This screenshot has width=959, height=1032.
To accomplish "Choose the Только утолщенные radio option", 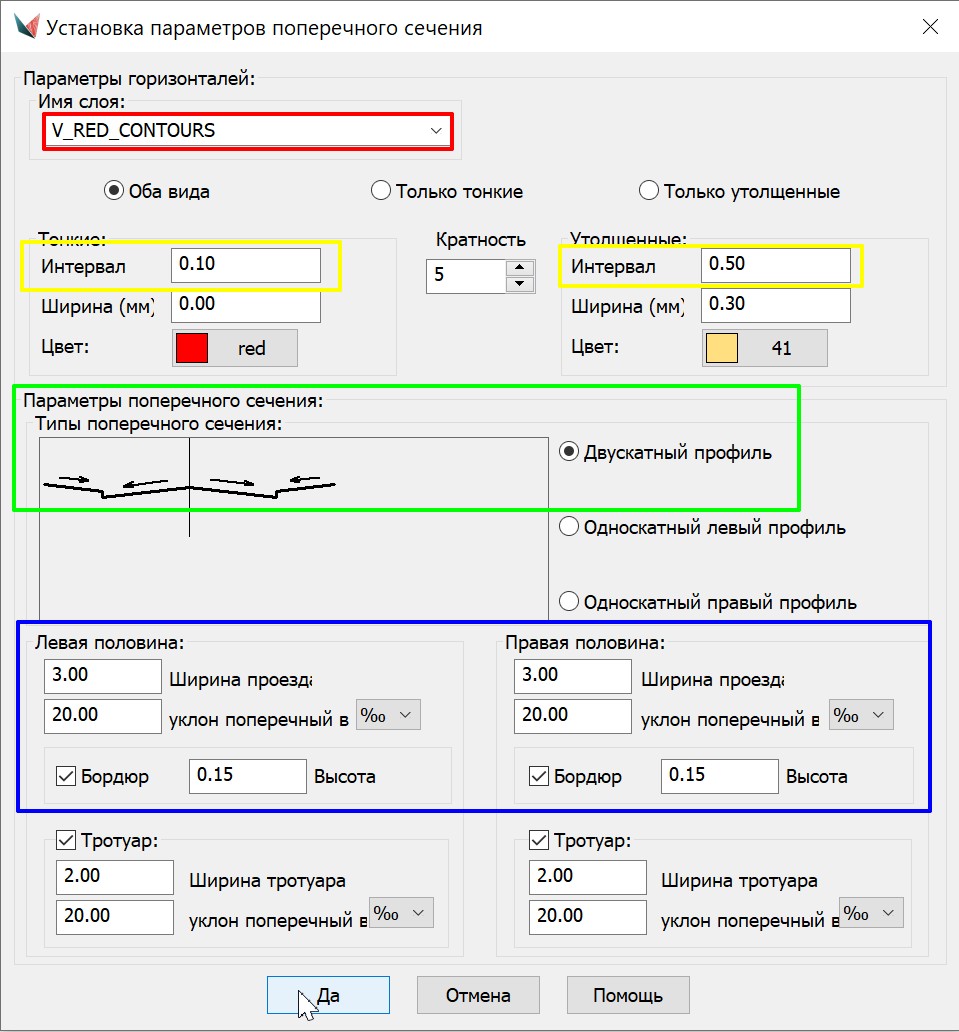I will point(649,191).
